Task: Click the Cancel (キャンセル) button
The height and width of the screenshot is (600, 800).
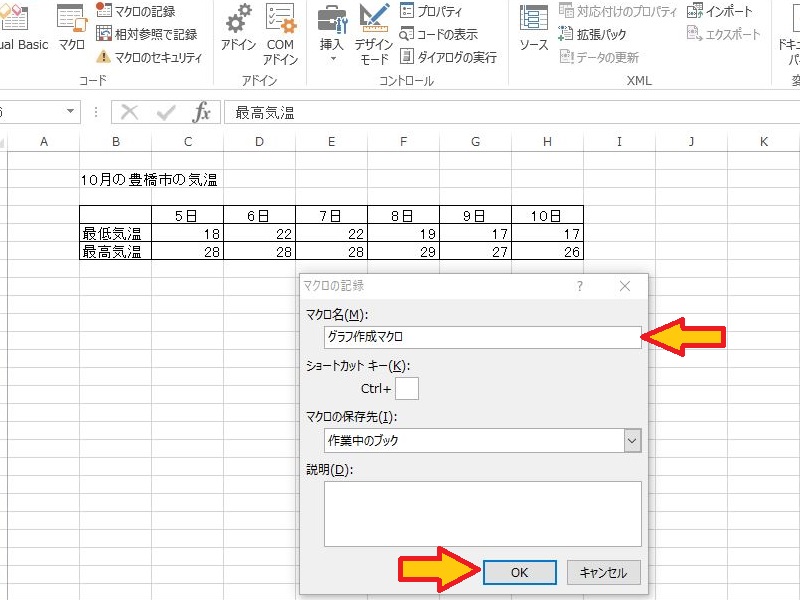Action: point(604,572)
